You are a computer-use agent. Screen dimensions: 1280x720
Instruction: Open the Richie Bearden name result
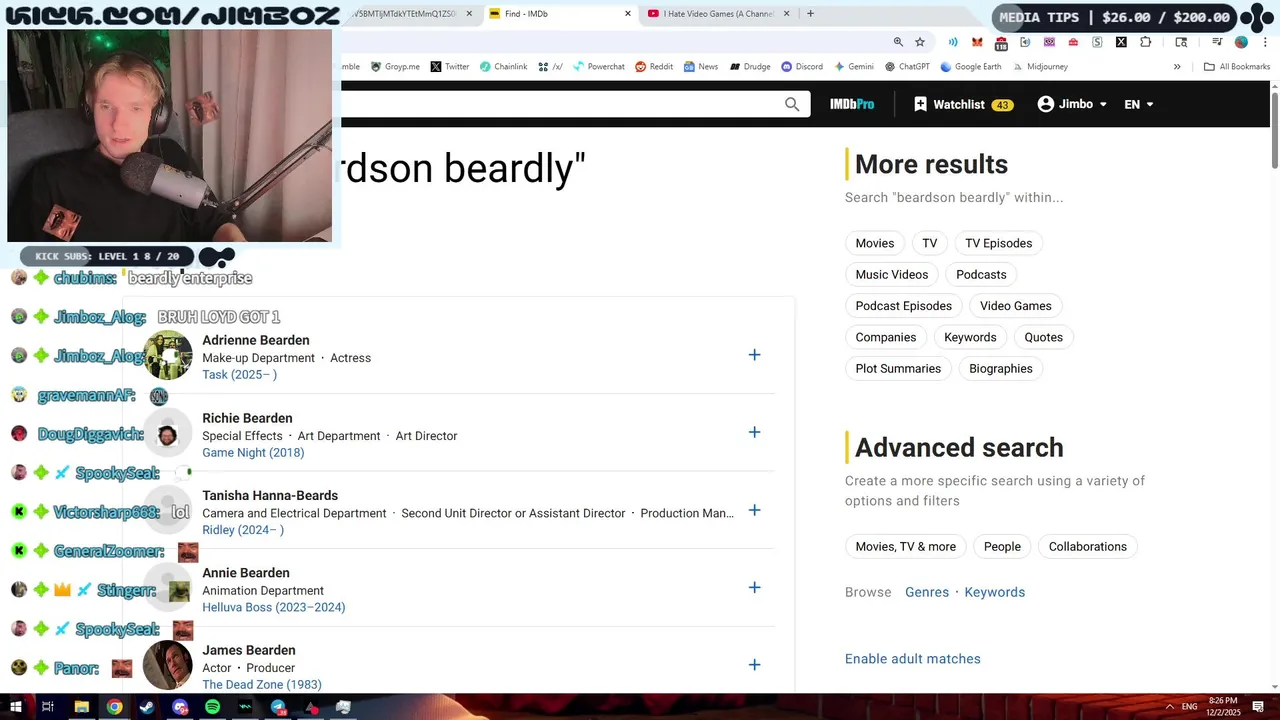(247, 418)
